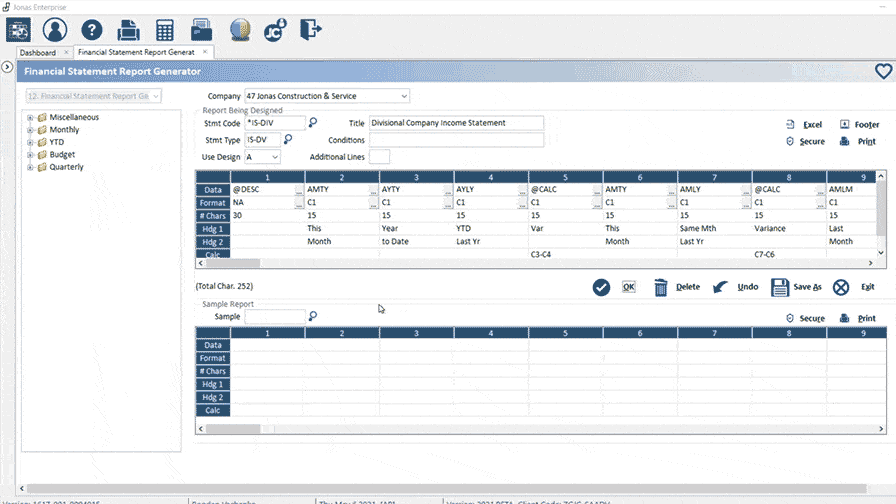Select the Variance heading cell in column 8
The height and width of the screenshot is (504, 896).
pos(789,228)
